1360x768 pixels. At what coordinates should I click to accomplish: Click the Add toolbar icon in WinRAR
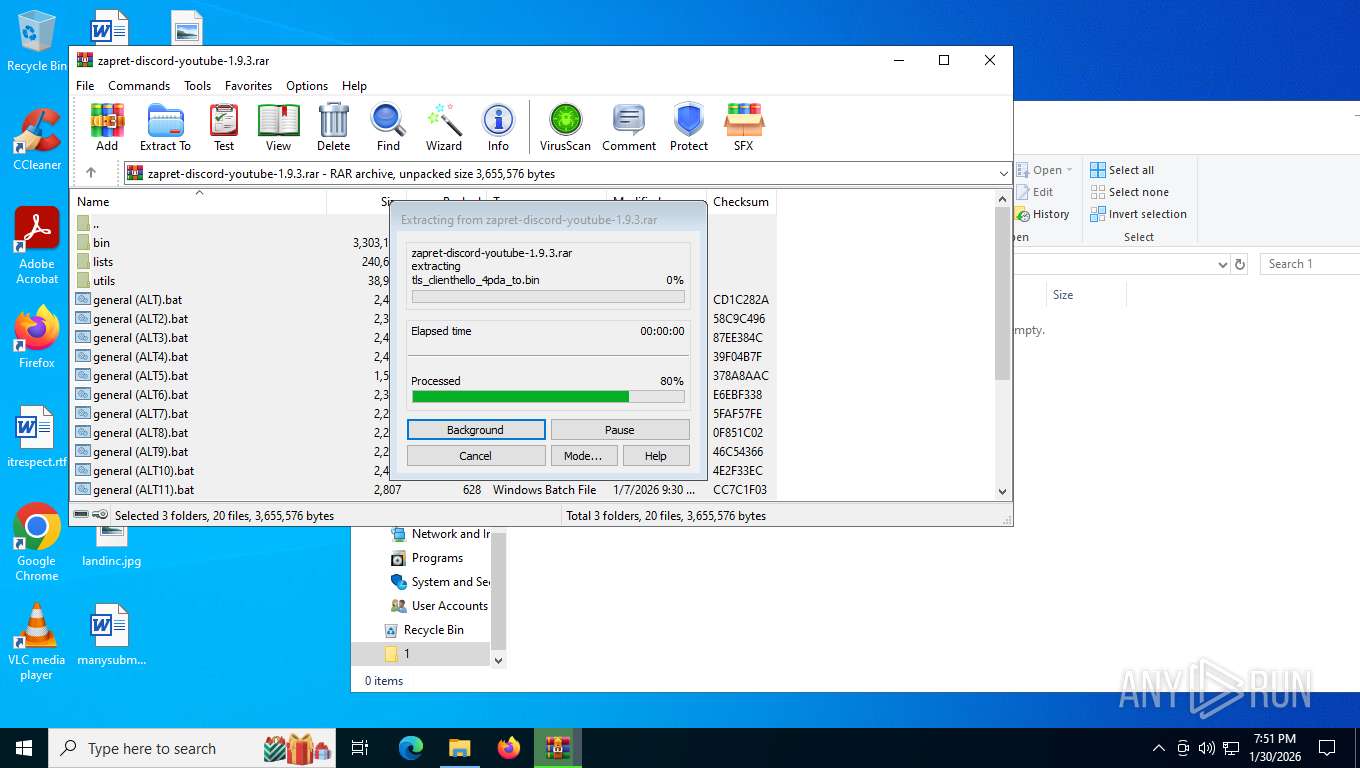(x=107, y=127)
